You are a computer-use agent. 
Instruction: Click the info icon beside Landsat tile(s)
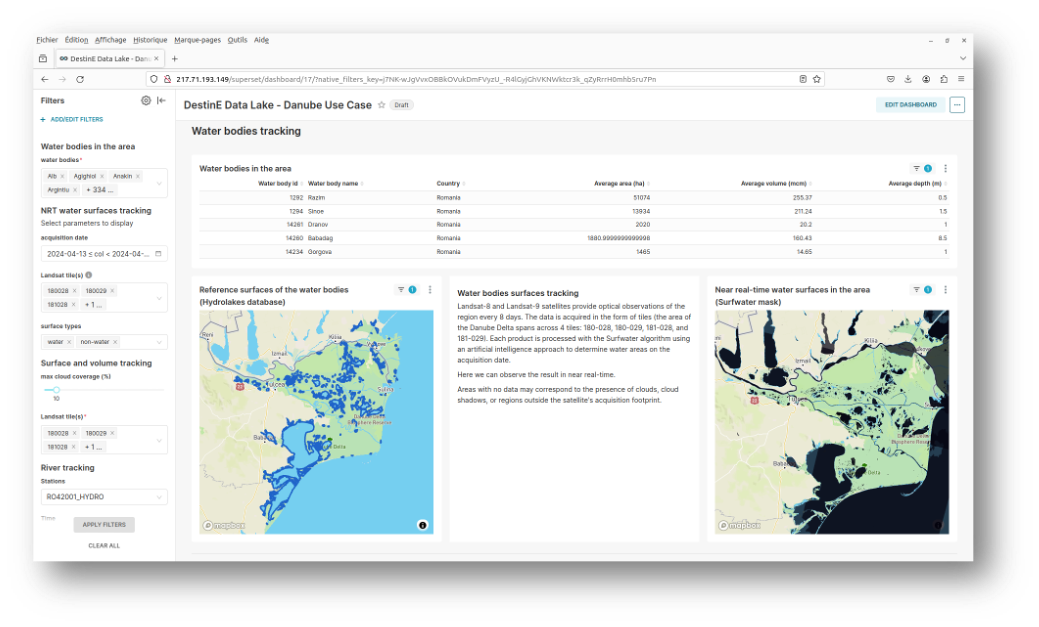(89, 275)
